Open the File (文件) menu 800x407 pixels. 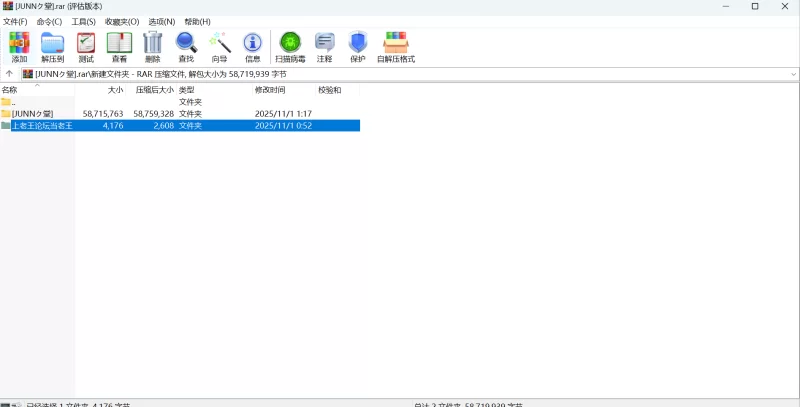click(15, 22)
